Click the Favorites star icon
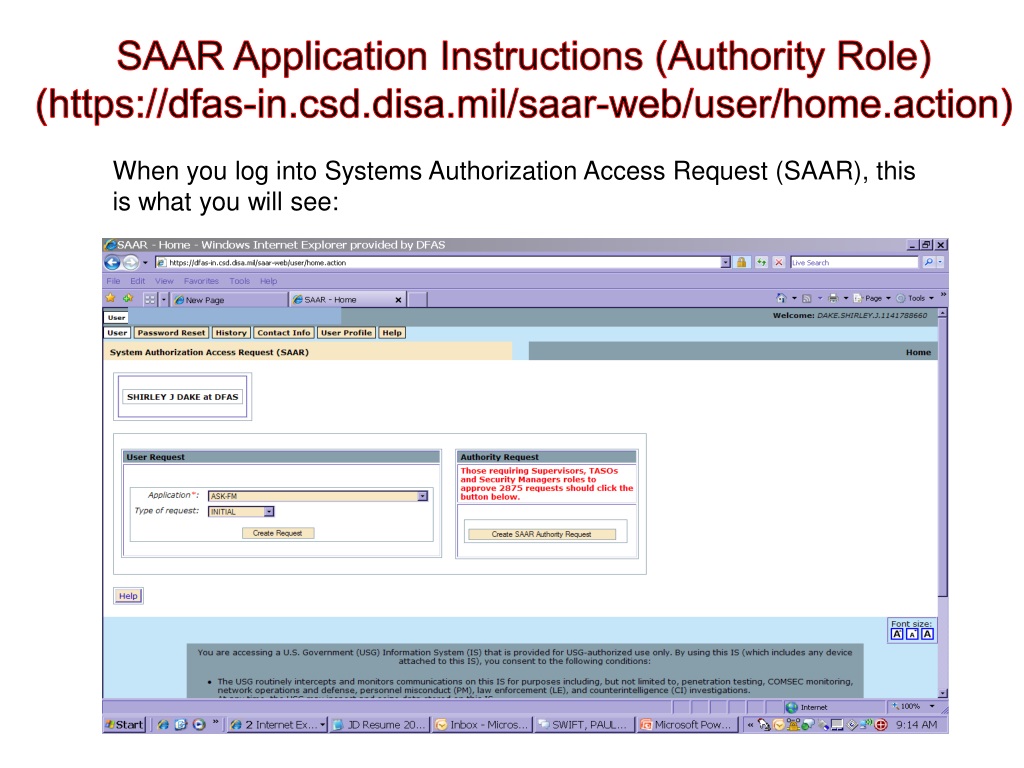The height and width of the screenshot is (768, 1024). tap(110, 298)
